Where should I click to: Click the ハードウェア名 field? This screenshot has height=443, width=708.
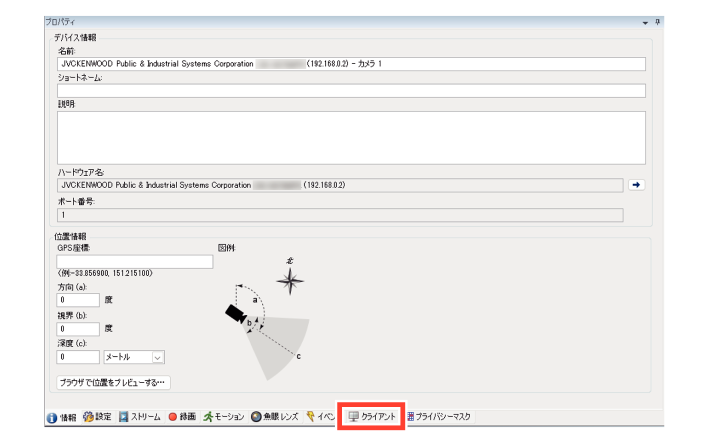340,185
